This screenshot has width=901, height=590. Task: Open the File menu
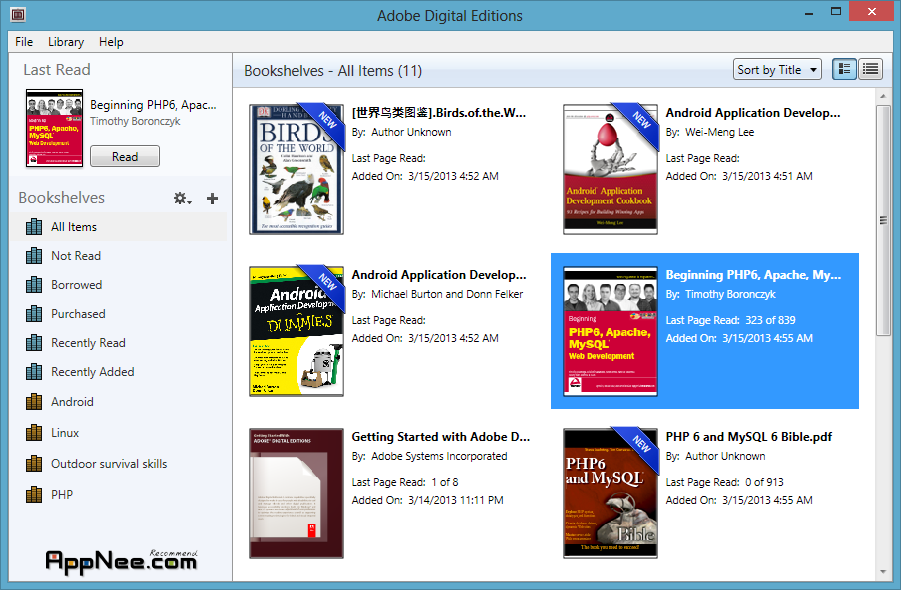point(24,42)
